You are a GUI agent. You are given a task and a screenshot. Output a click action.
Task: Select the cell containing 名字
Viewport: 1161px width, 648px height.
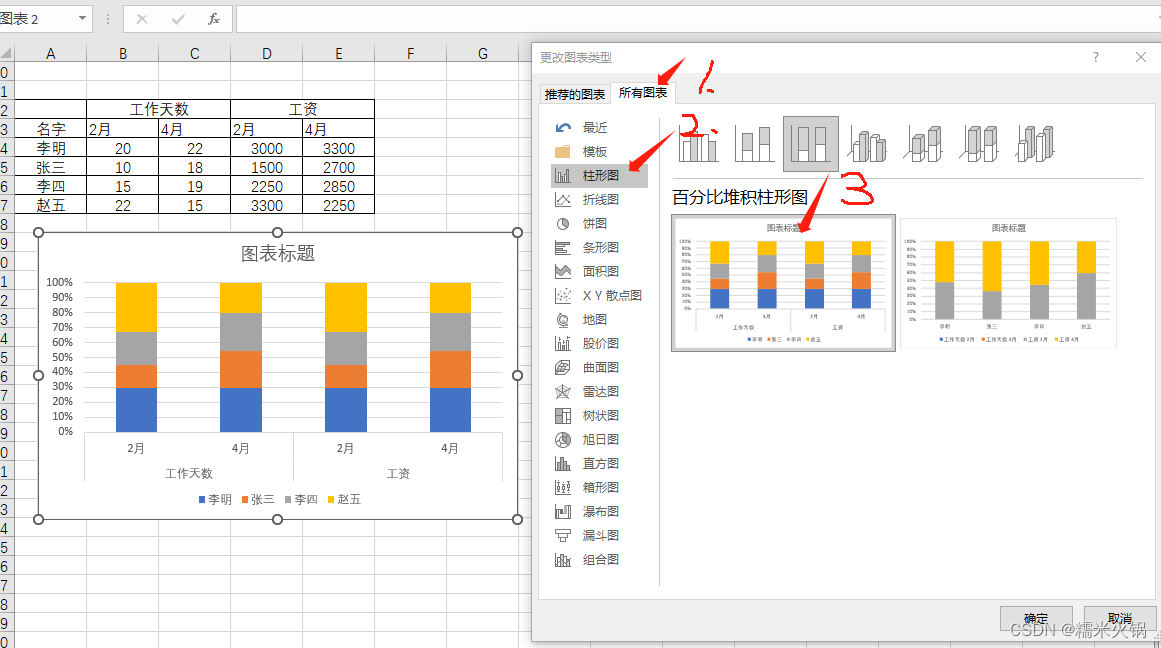tap(50, 129)
